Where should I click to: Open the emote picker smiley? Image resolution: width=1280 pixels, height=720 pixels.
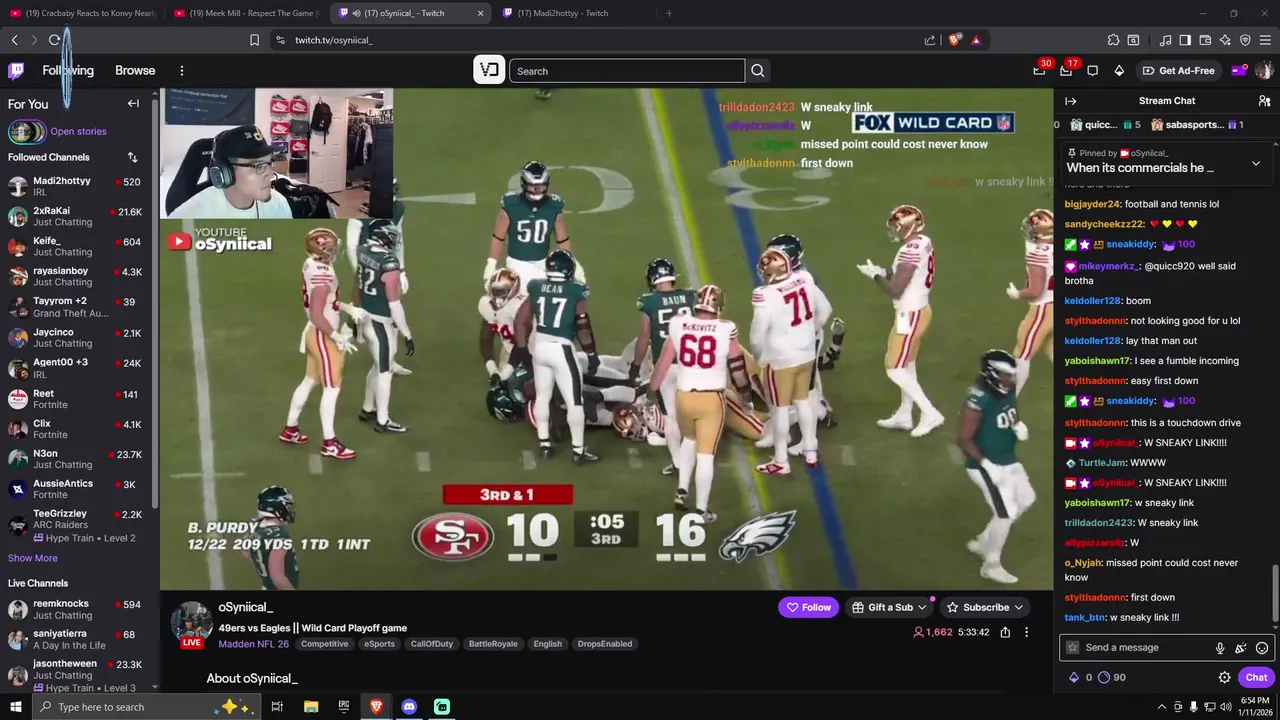click(1262, 648)
